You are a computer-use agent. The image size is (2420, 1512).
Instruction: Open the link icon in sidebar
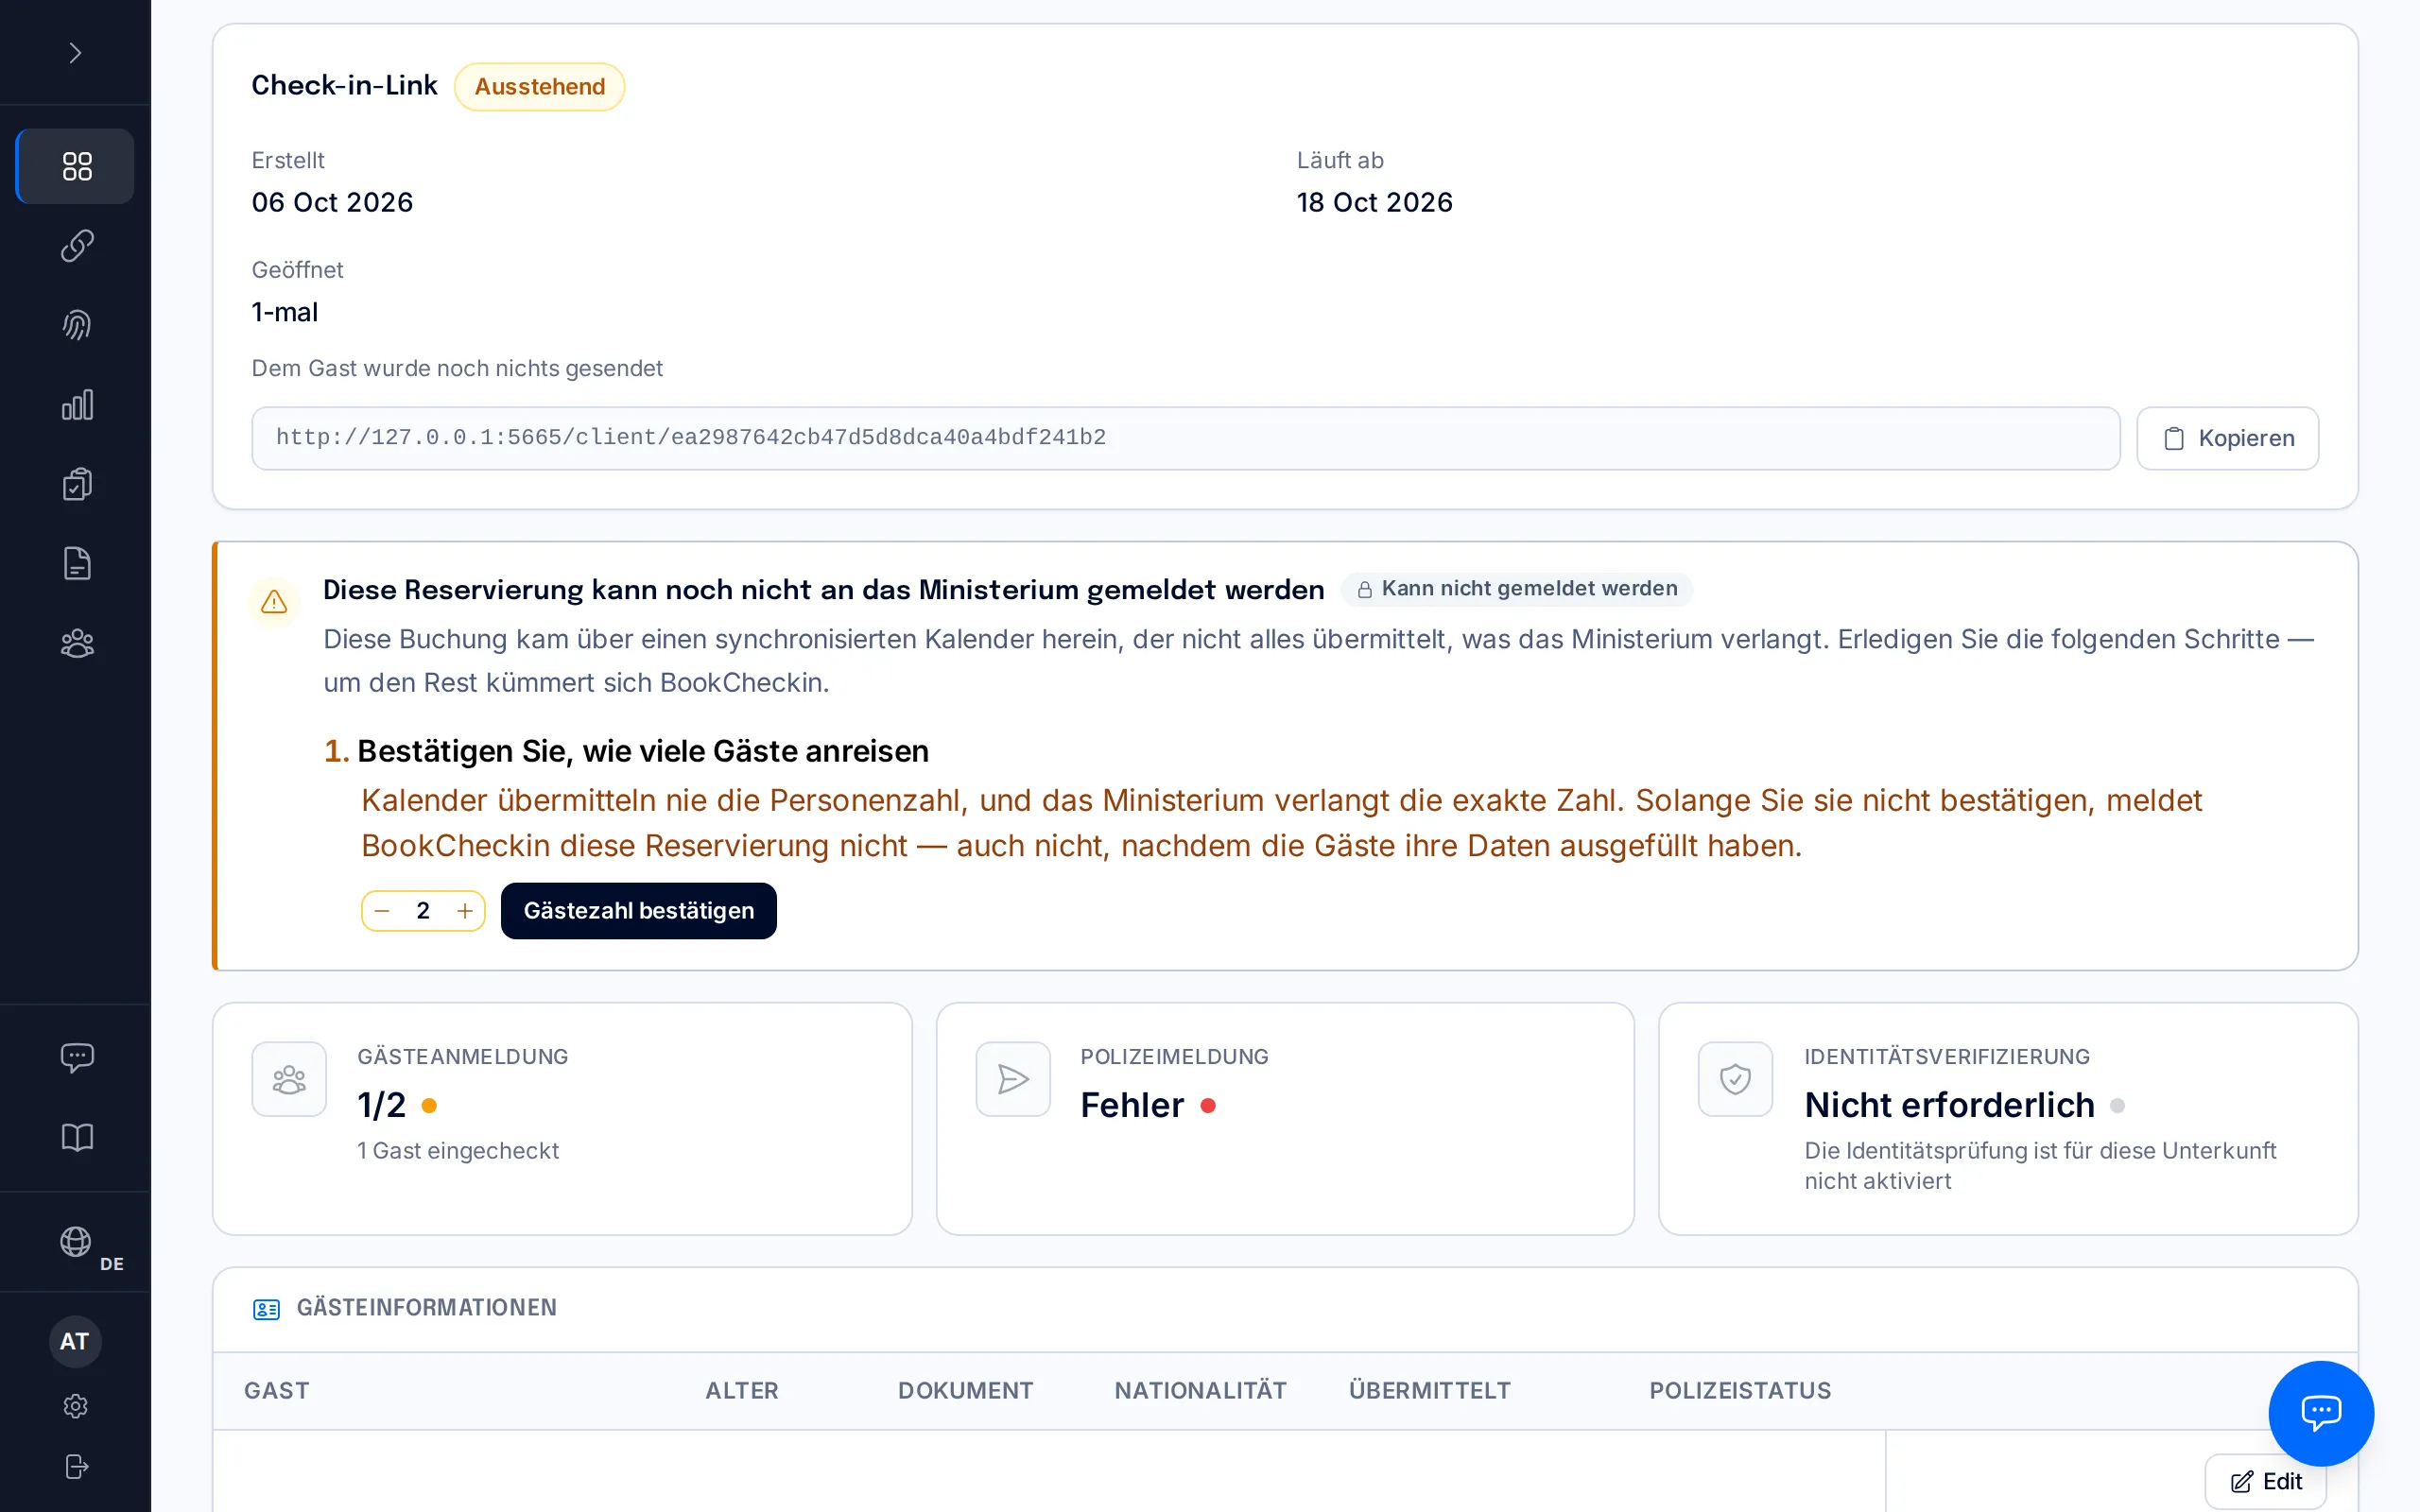(x=76, y=245)
